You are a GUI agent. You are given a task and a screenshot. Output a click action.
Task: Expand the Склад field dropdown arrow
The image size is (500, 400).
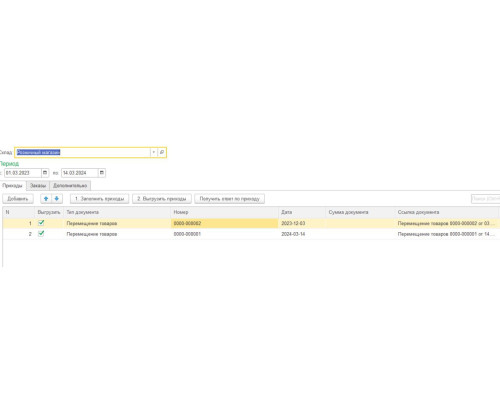tap(154, 152)
